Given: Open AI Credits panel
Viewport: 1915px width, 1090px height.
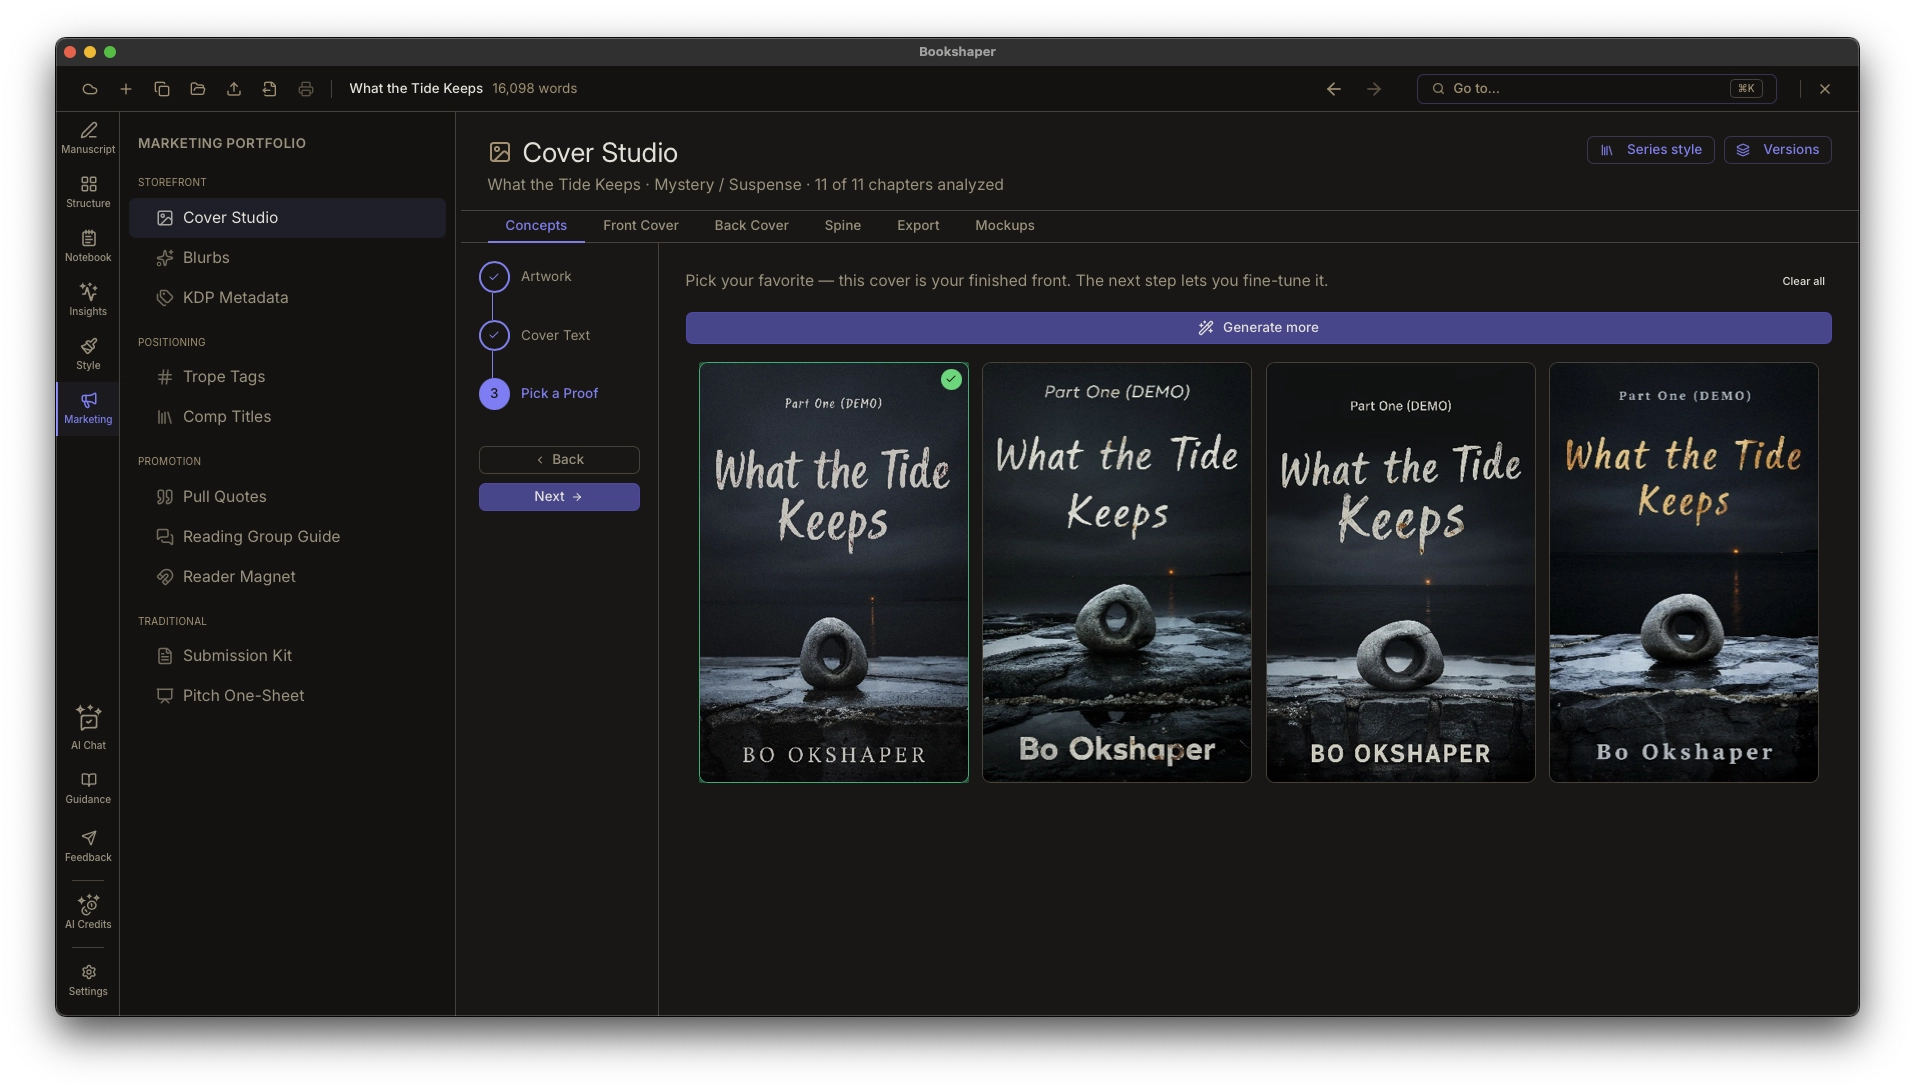Looking at the screenshot, I should 88,912.
